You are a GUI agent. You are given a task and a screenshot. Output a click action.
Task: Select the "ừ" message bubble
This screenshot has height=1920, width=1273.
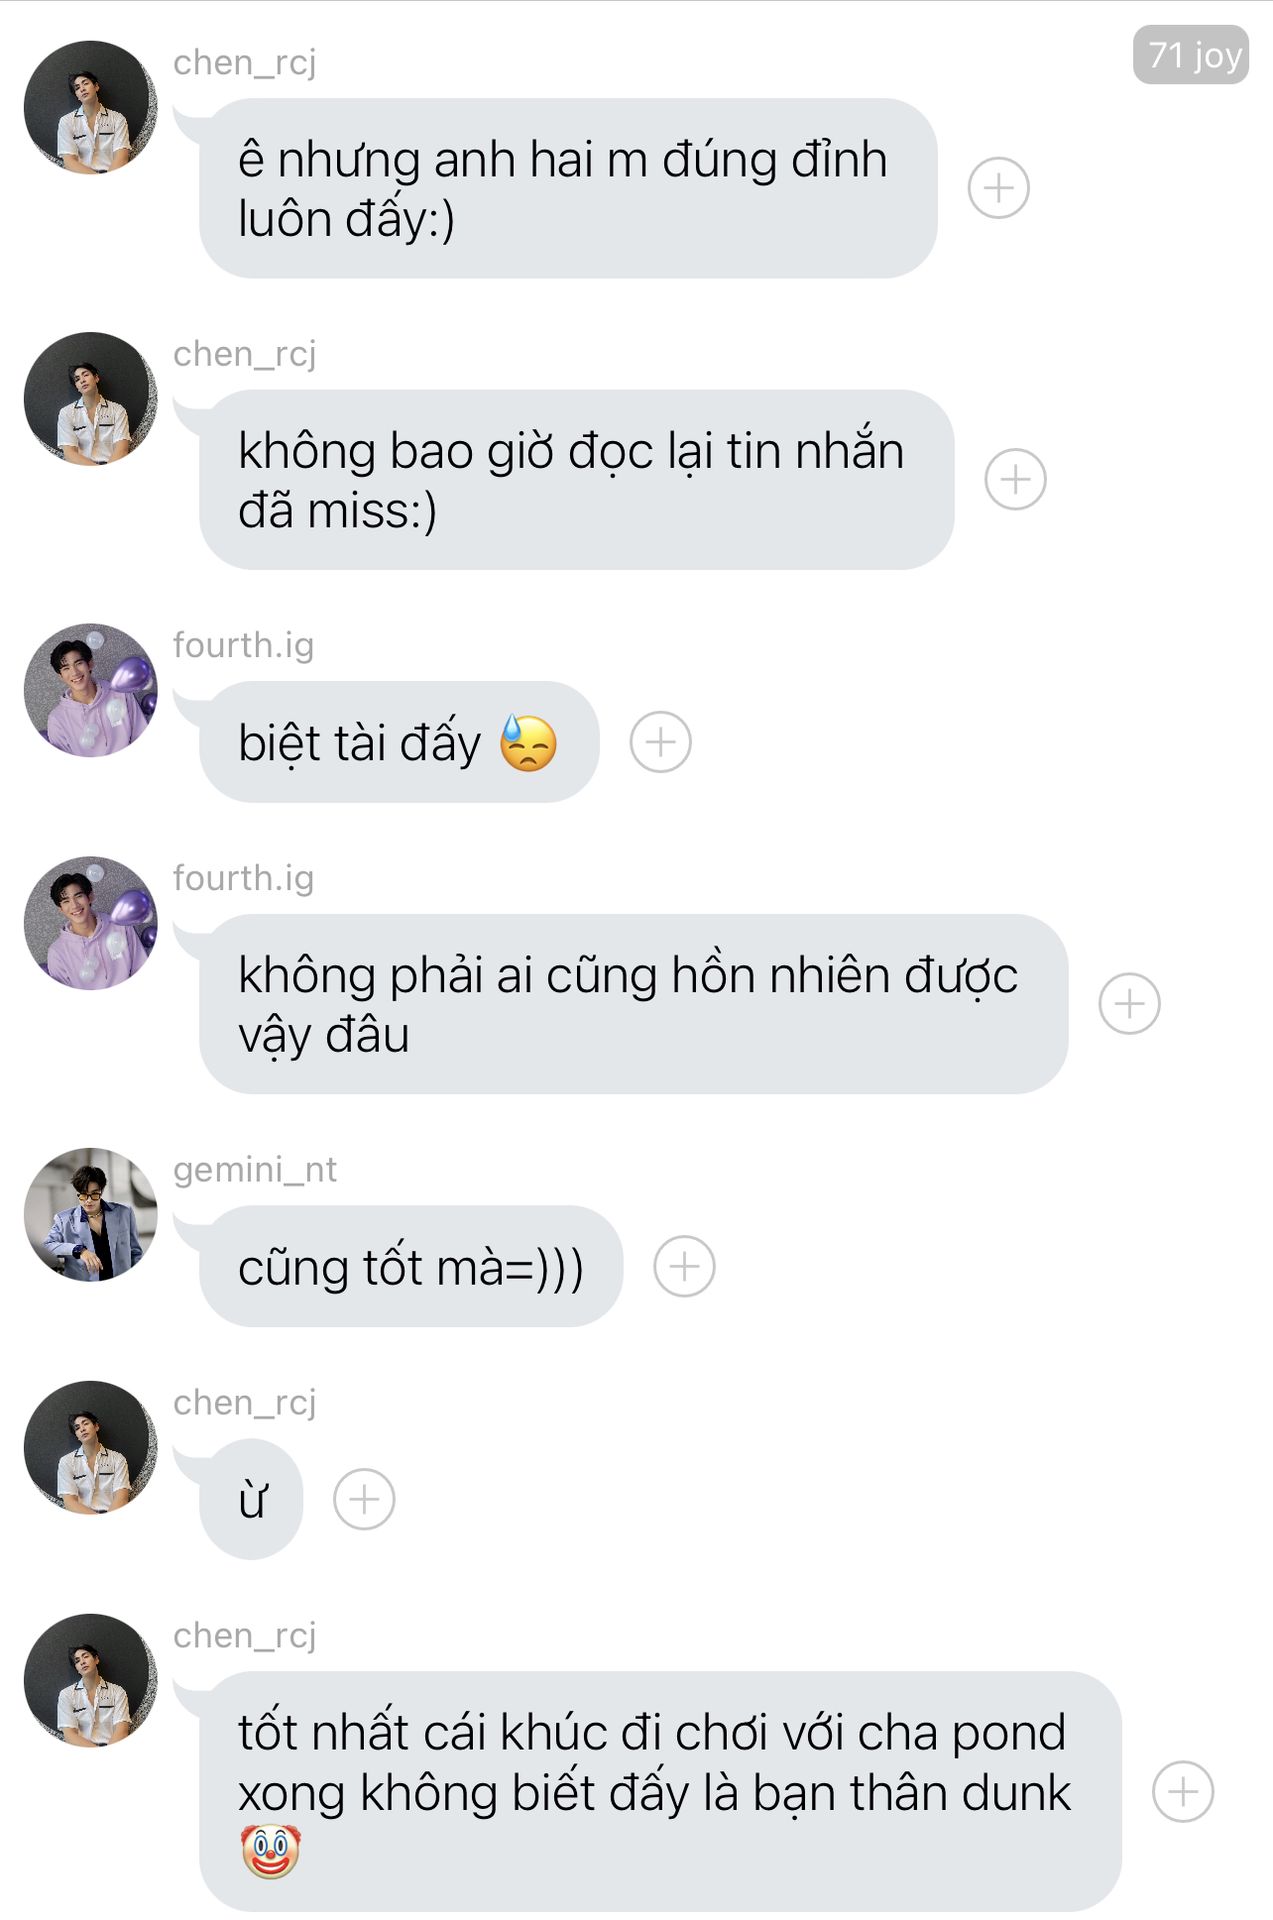pos(251,1499)
